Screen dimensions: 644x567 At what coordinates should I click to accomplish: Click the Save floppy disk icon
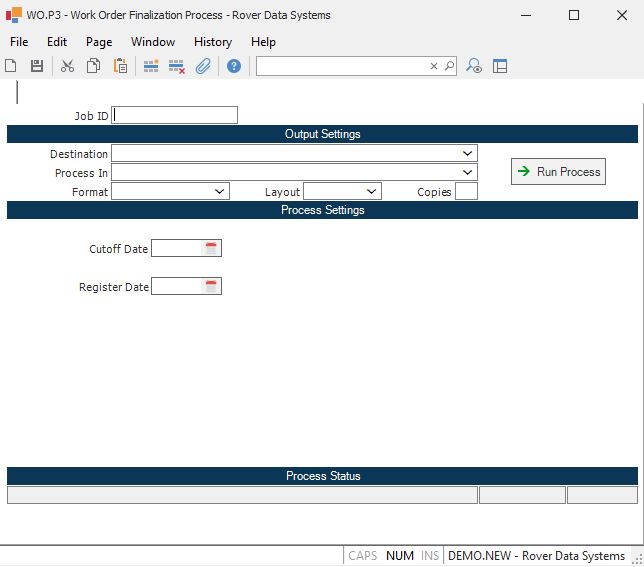click(37, 66)
